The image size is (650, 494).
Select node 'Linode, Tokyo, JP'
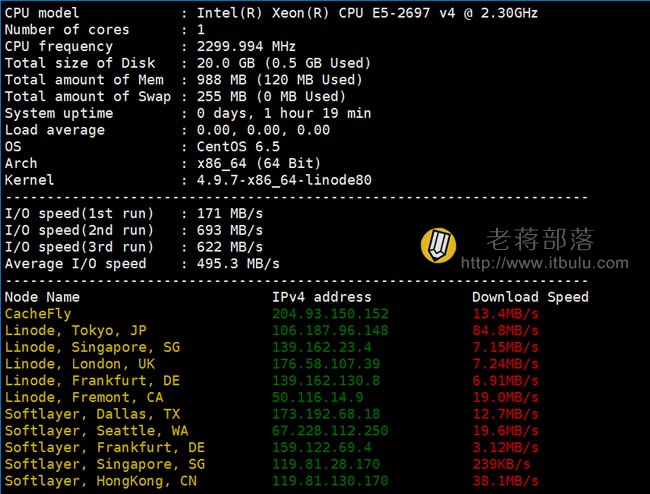(x=75, y=330)
